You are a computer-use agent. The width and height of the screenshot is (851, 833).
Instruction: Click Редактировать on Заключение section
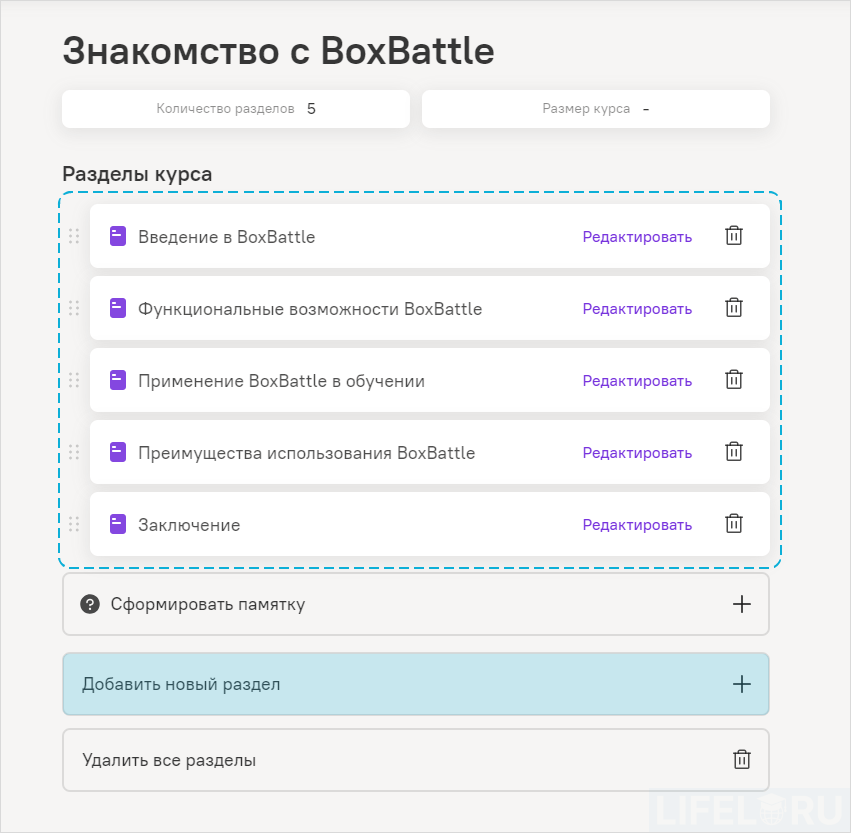coord(637,523)
